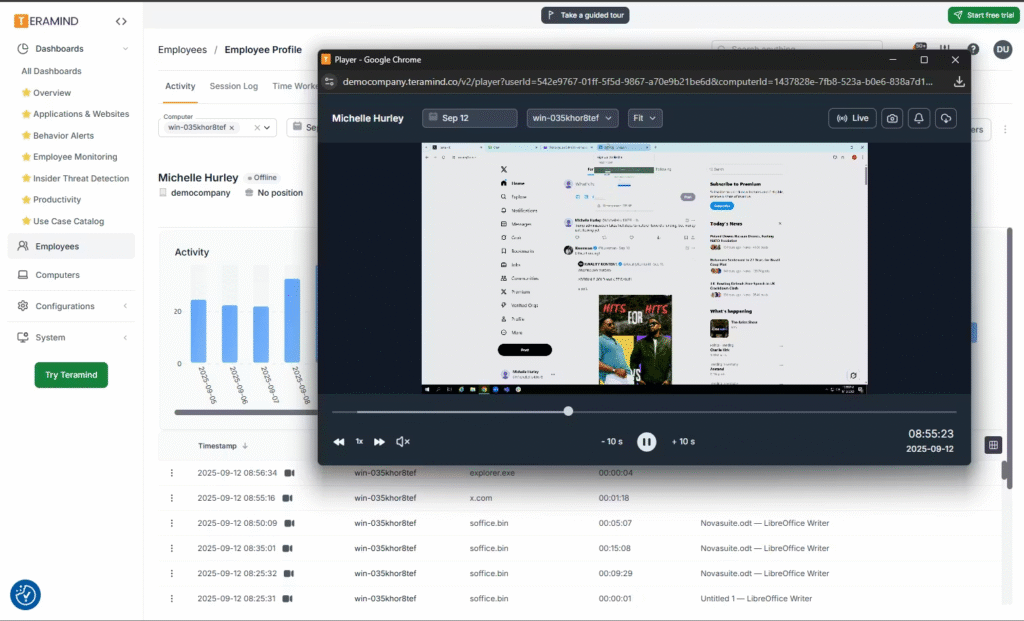Image resolution: width=1024 pixels, height=621 pixels.
Task: Click the video playback progress slider handle
Action: tap(568, 411)
